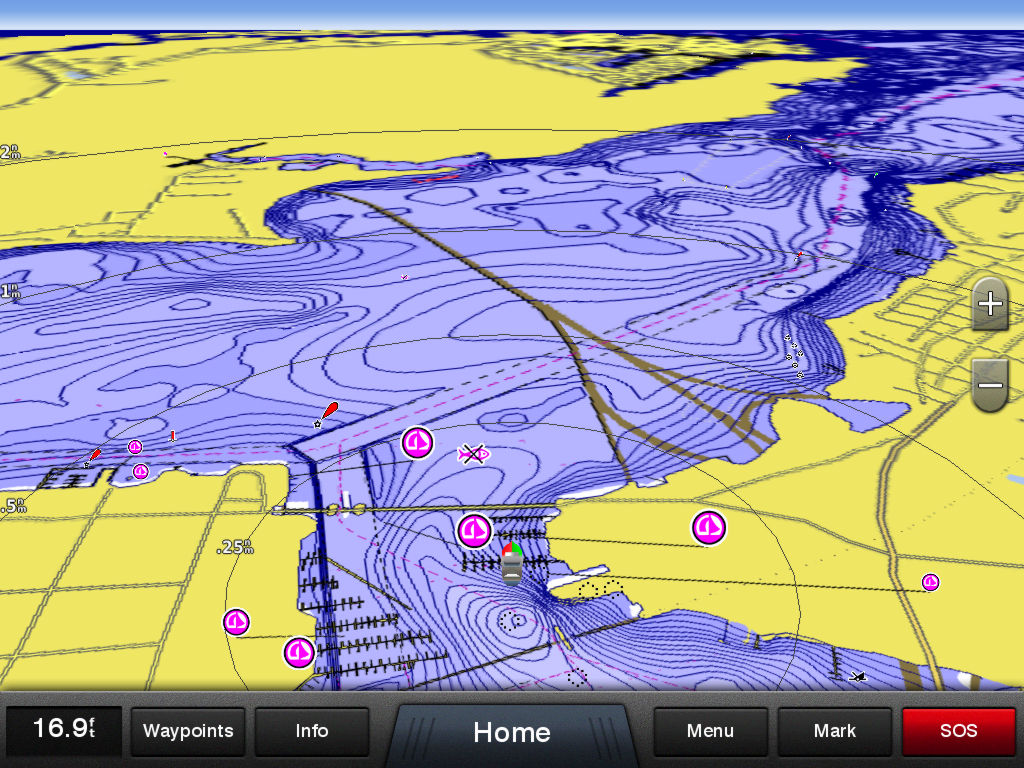Select sailboat waypoint just above the vessel icon

[474, 530]
